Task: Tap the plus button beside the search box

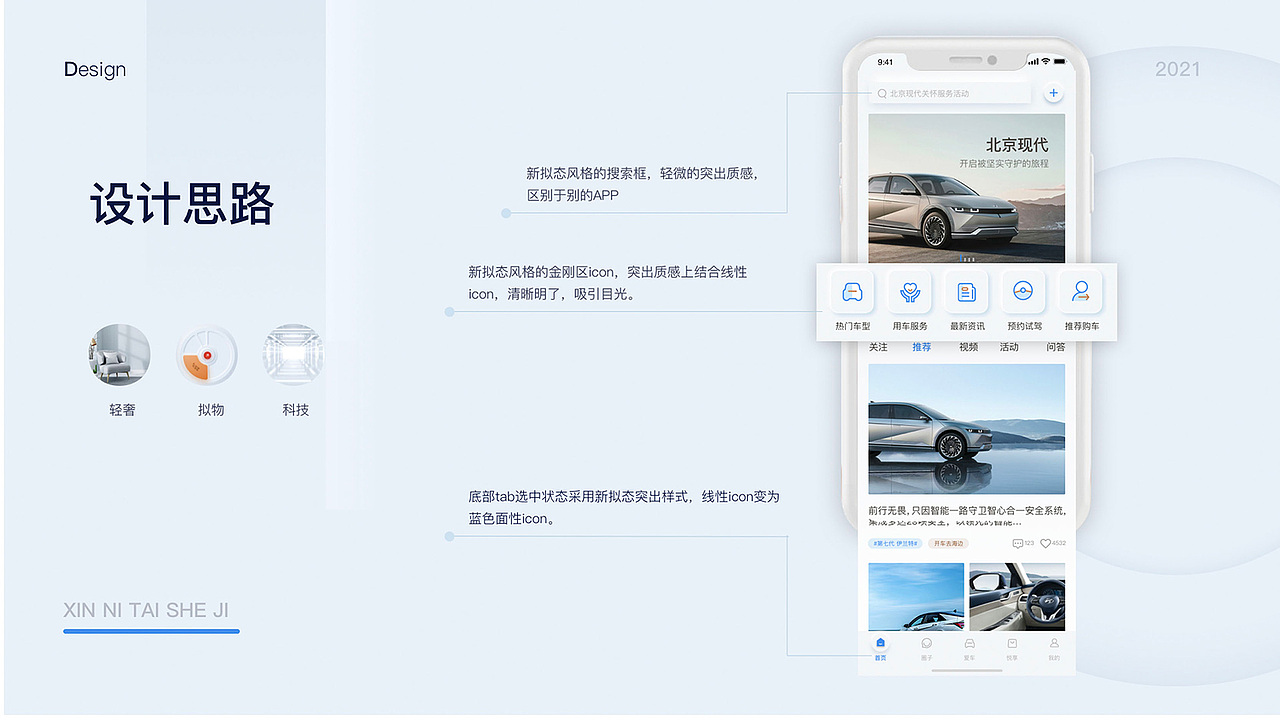Action: [1053, 93]
